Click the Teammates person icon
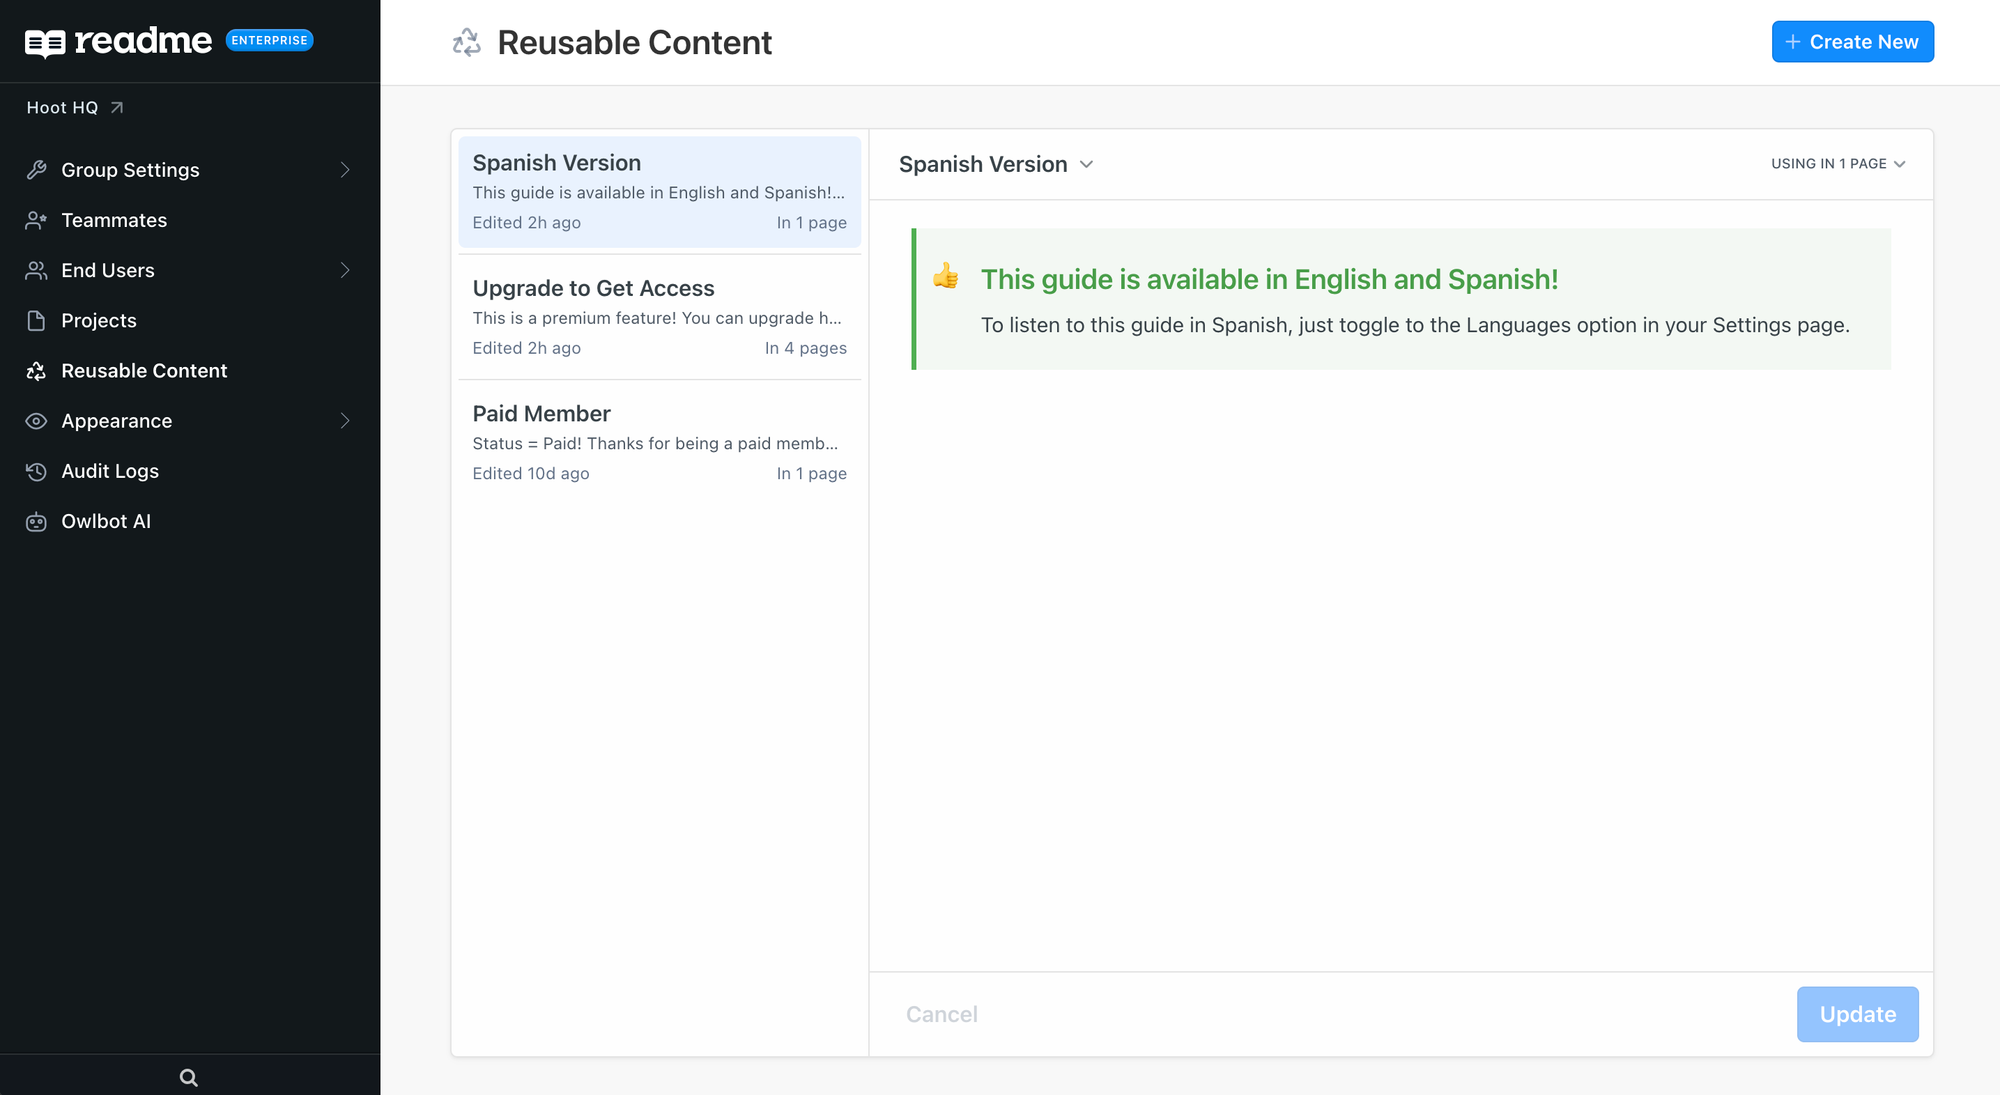 coord(37,220)
